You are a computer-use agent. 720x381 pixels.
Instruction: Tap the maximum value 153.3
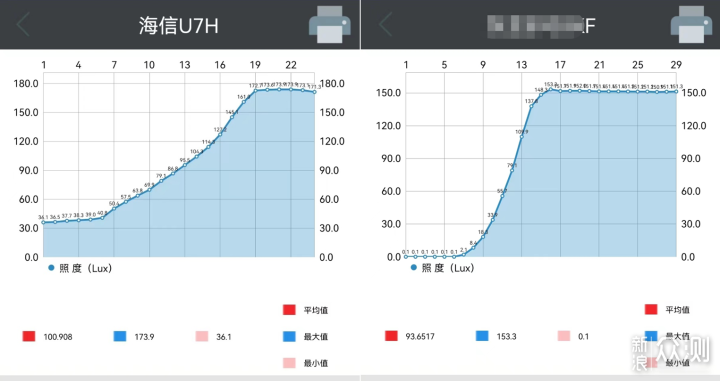pos(506,336)
